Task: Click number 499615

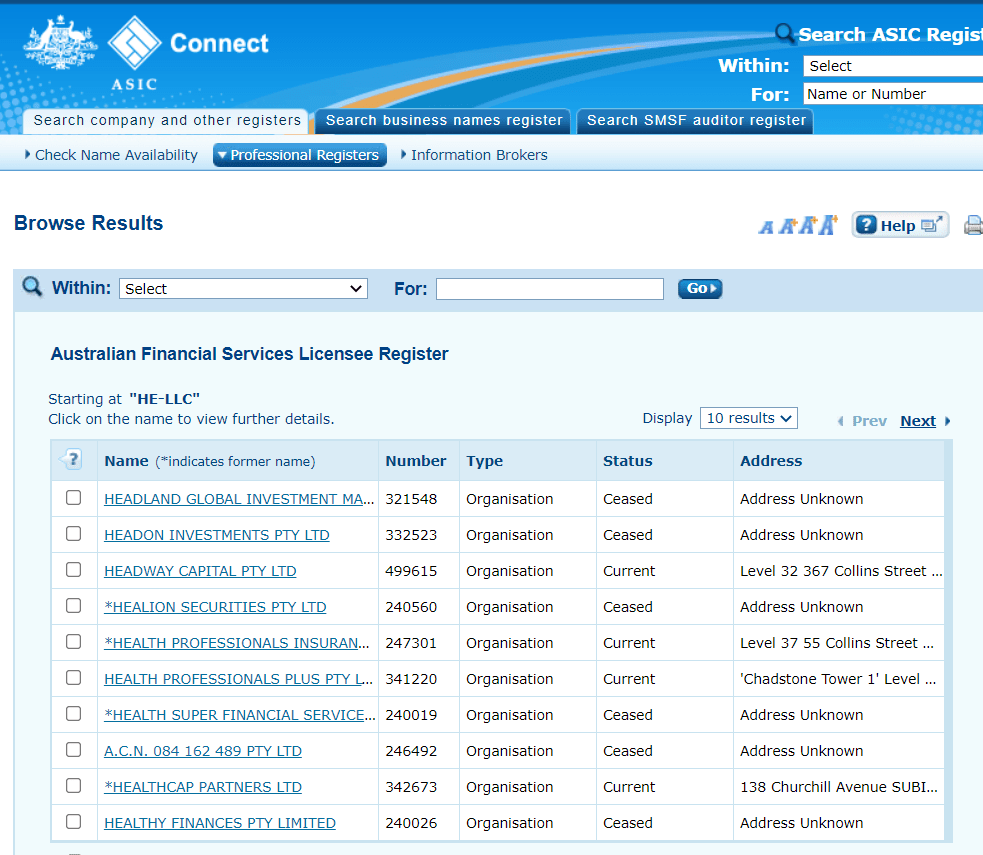Action: pos(411,571)
